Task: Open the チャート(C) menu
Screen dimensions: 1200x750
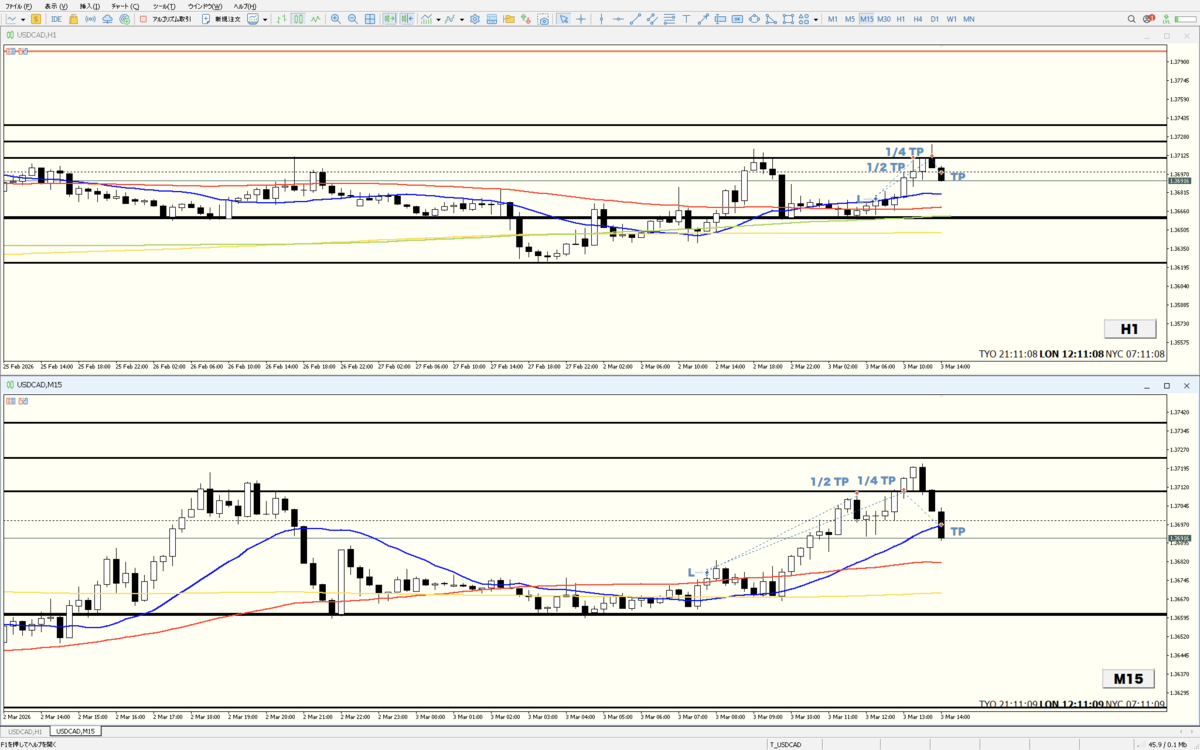Action: pyautogui.click(x=125, y=6)
